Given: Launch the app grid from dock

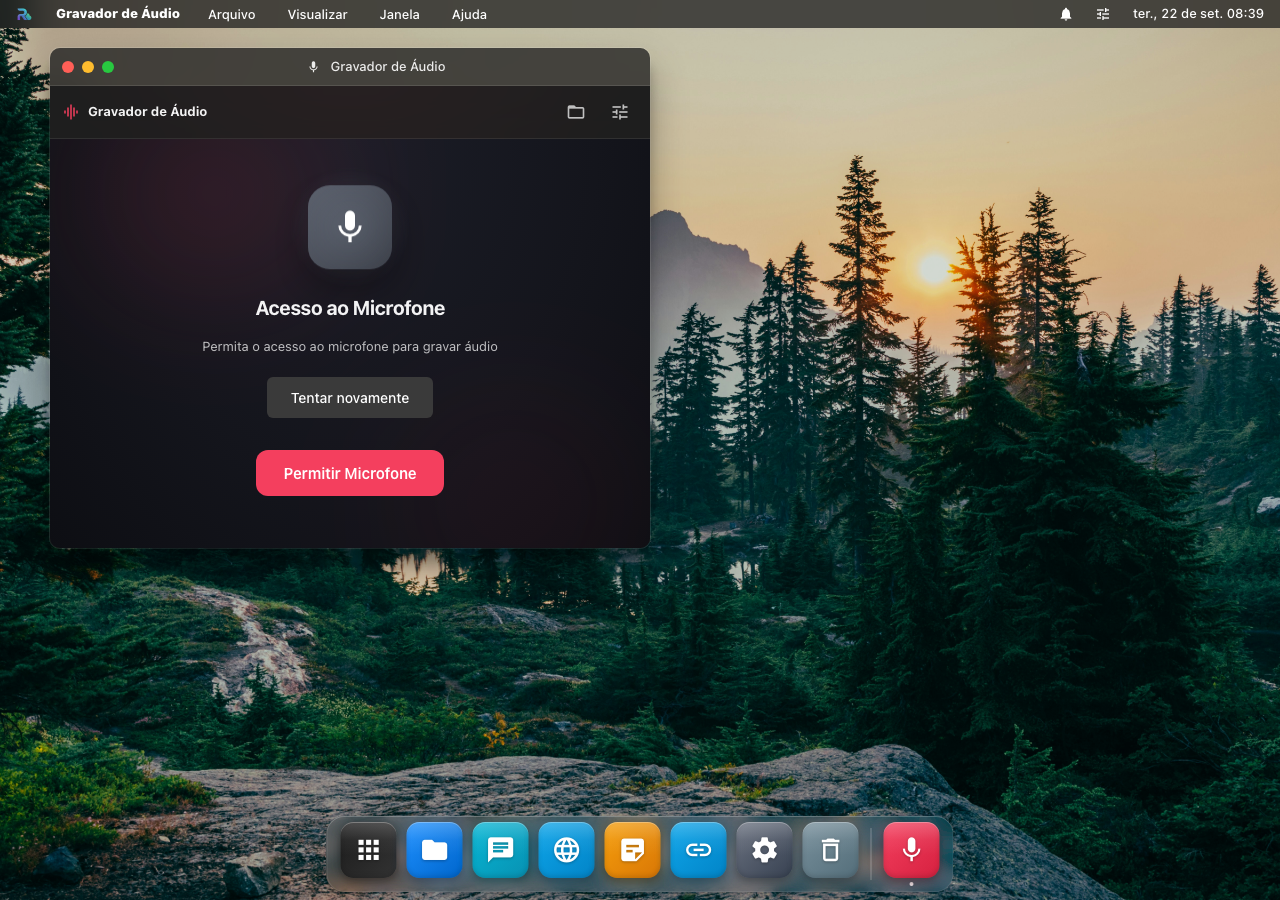Looking at the screenshot, I should point(369,850).
